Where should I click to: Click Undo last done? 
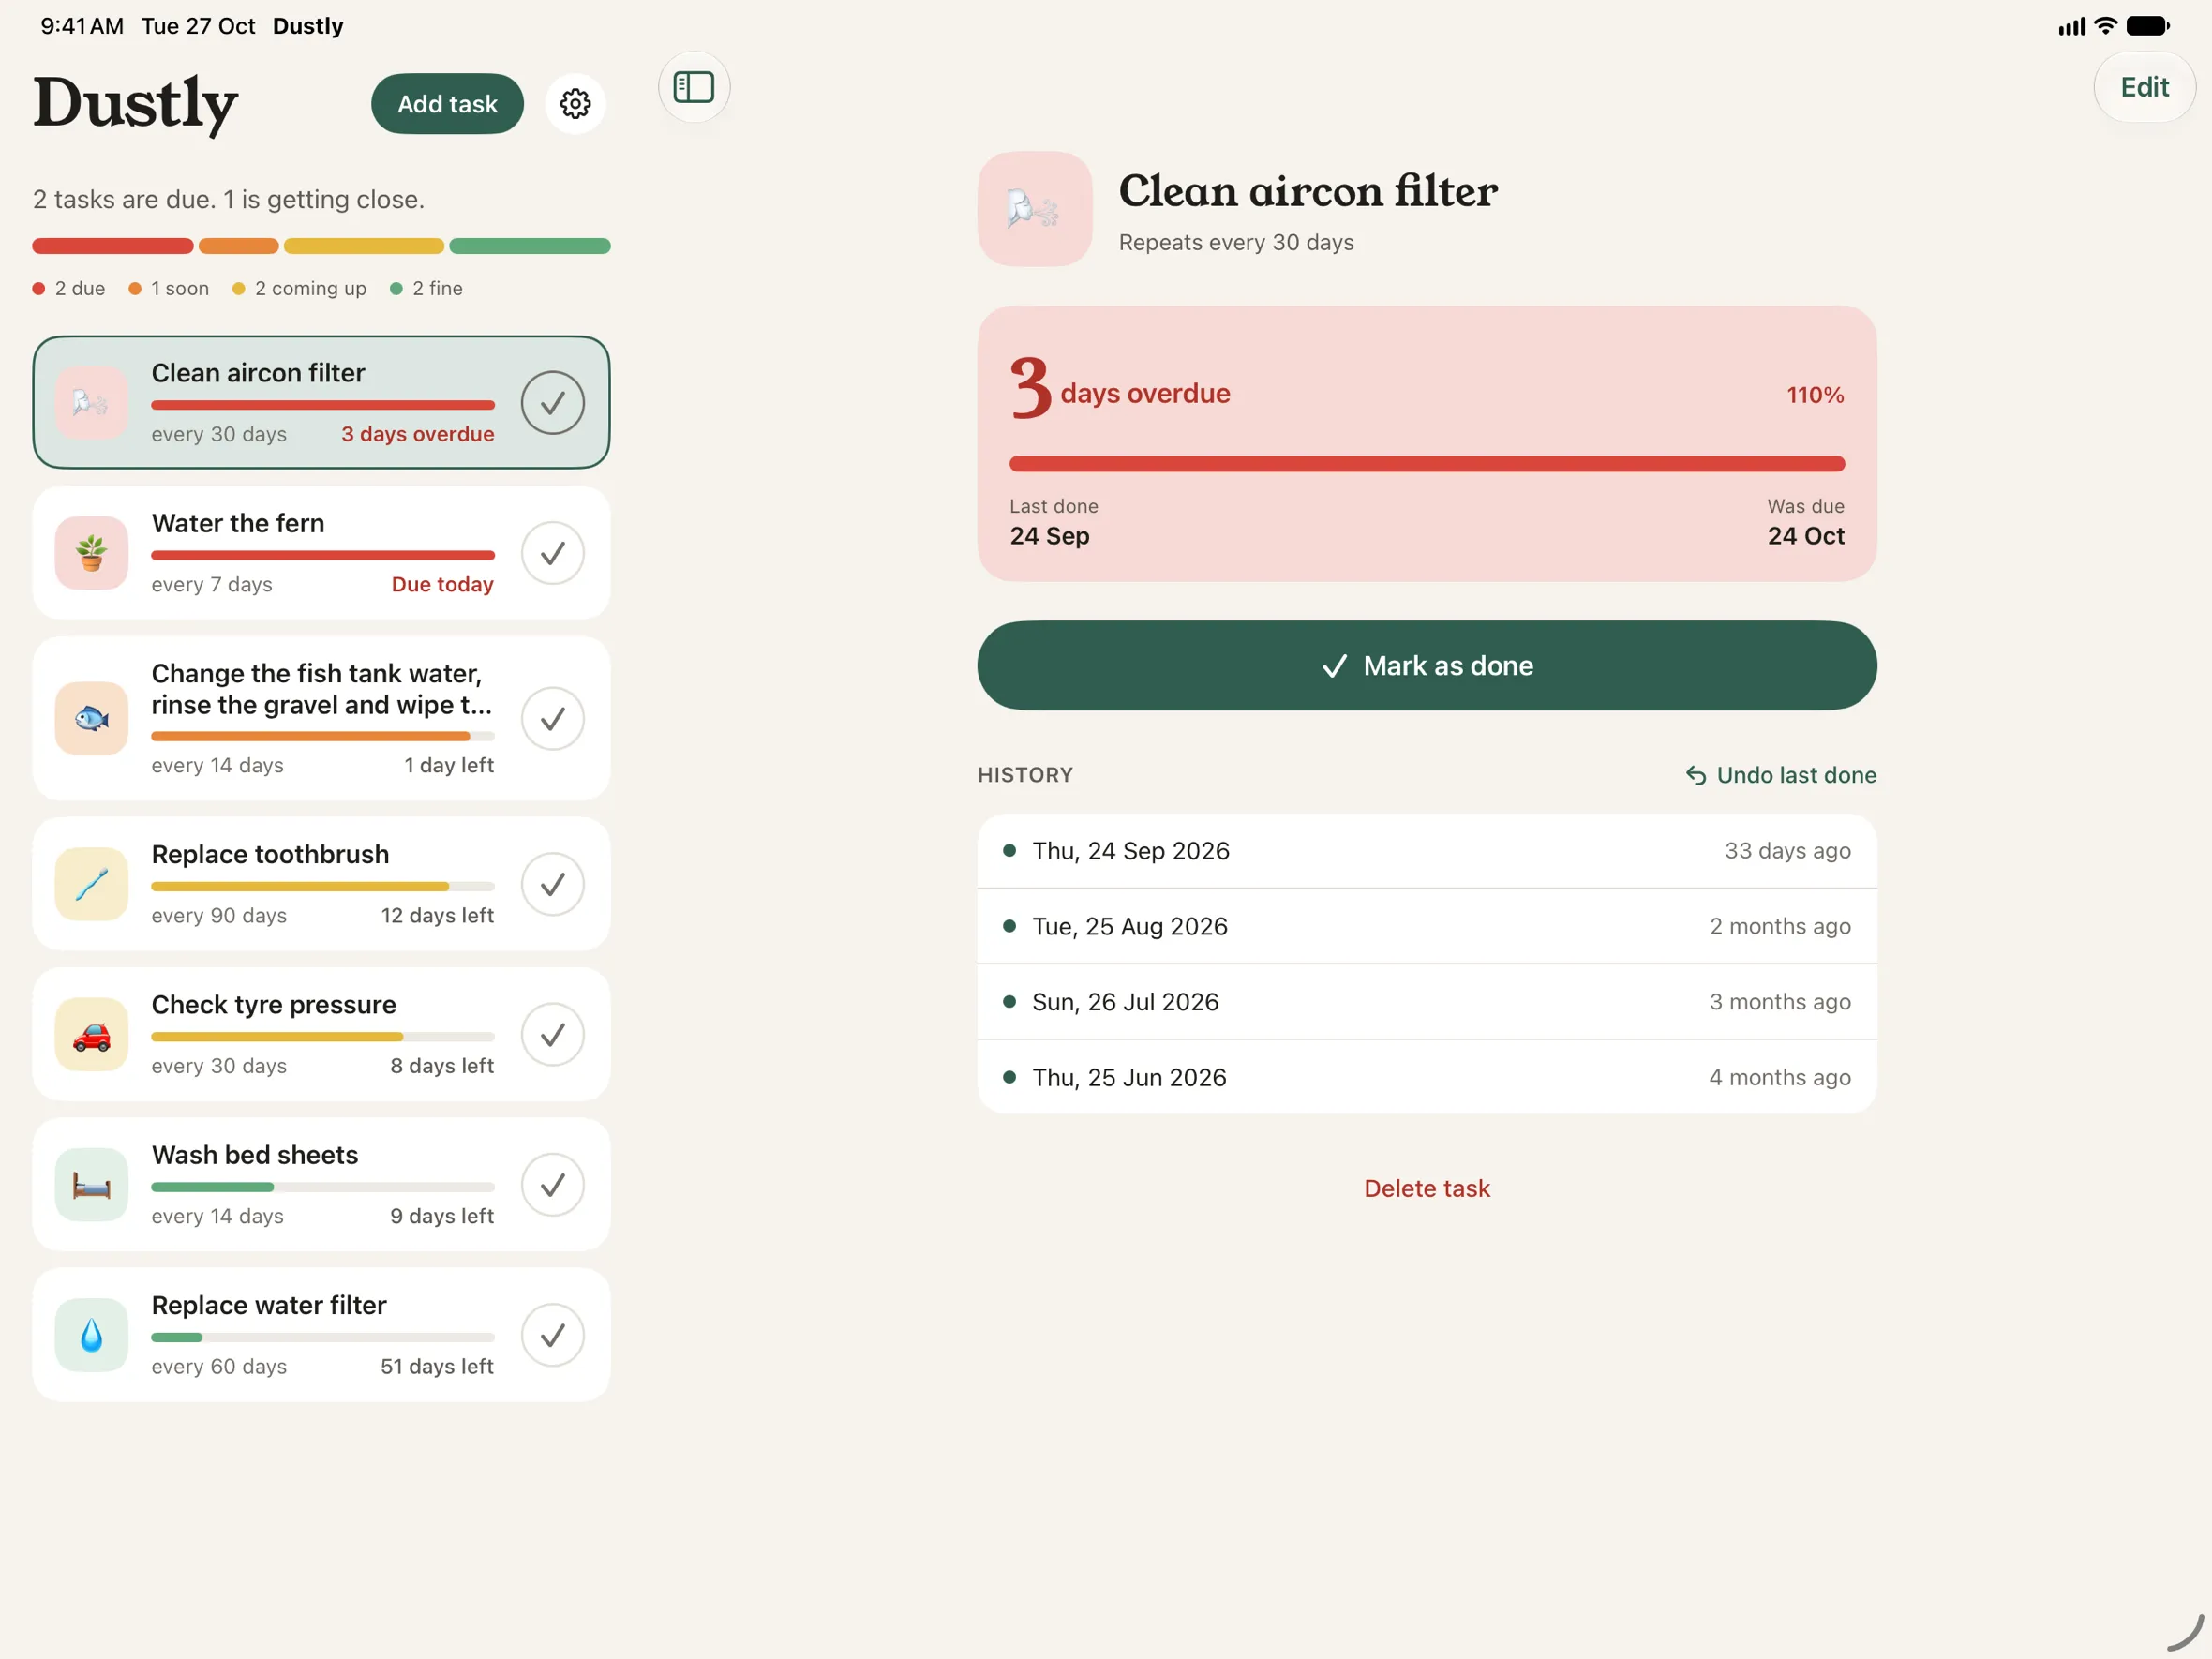[x=1781, y=775]
